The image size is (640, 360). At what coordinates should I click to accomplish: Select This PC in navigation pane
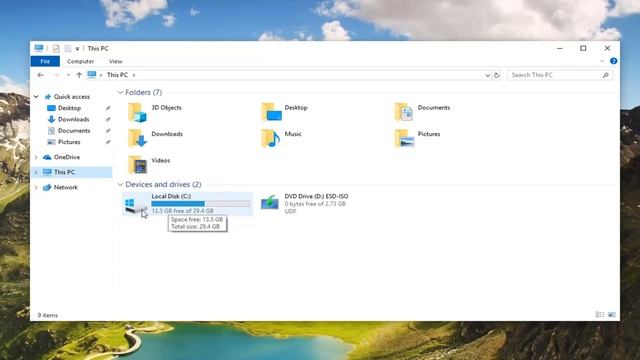[x=64, y=172]
